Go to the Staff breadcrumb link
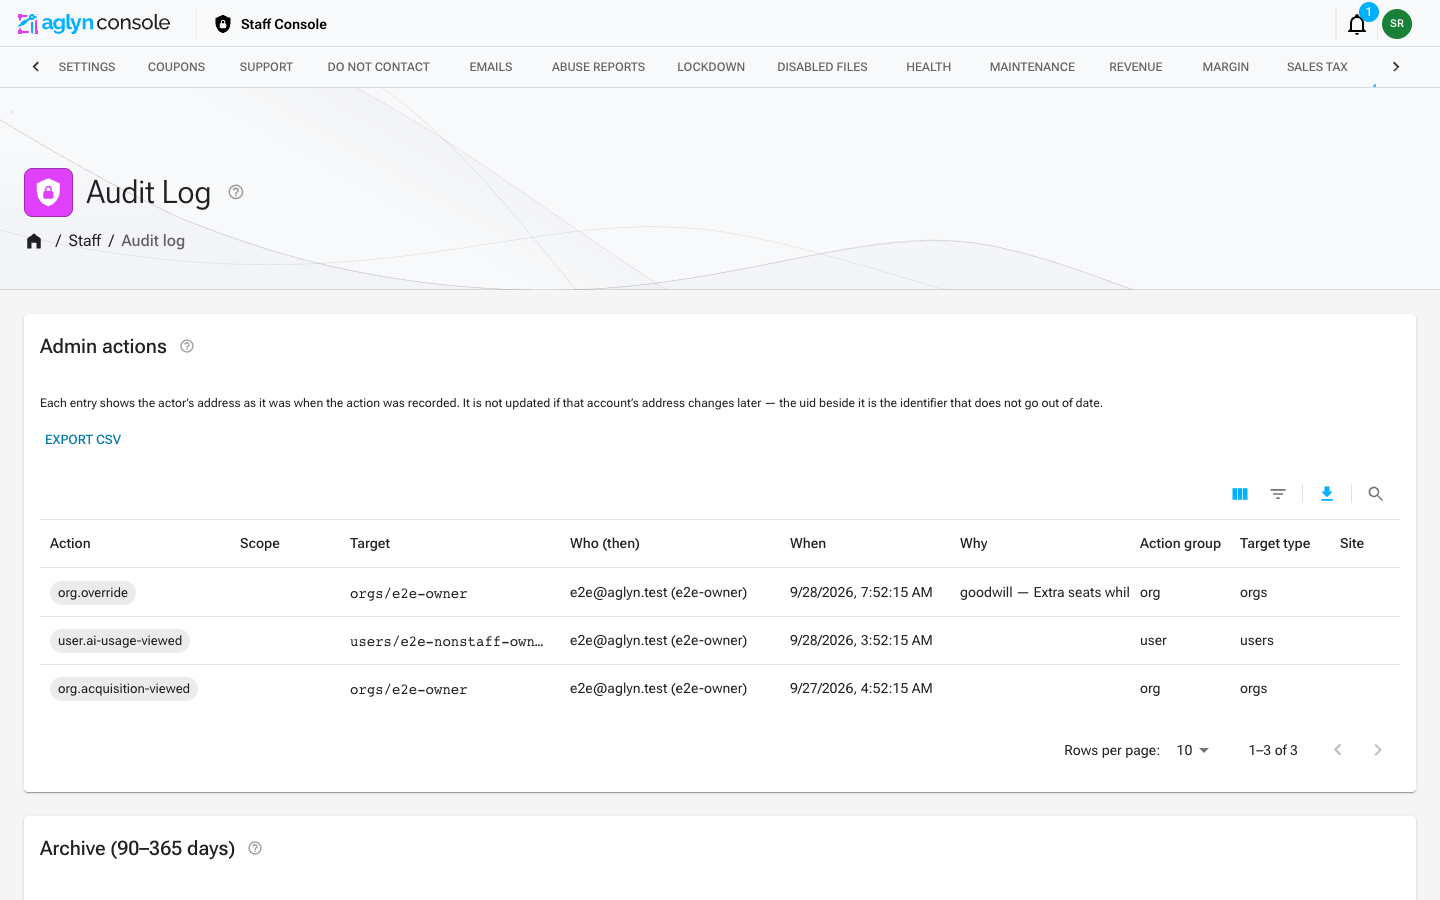 point(84,241)
